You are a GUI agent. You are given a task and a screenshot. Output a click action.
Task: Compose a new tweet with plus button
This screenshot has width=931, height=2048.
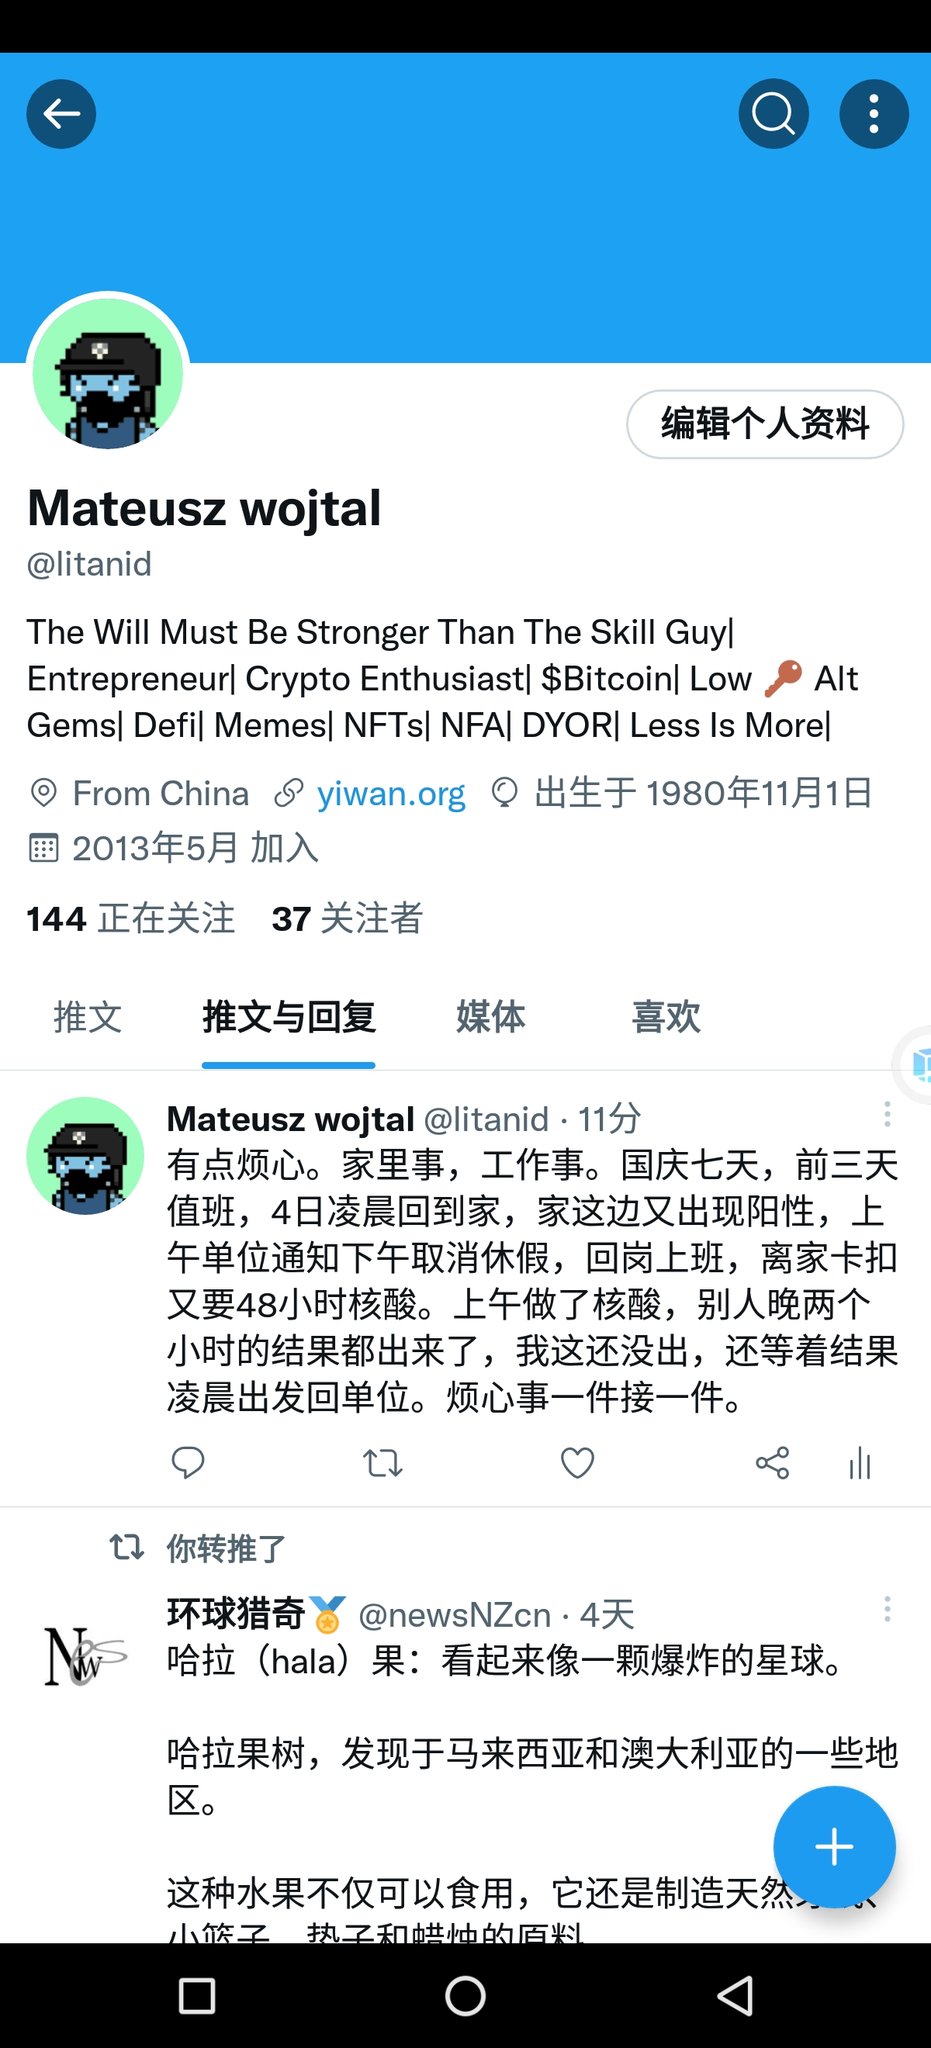(x=834, y=1846)
